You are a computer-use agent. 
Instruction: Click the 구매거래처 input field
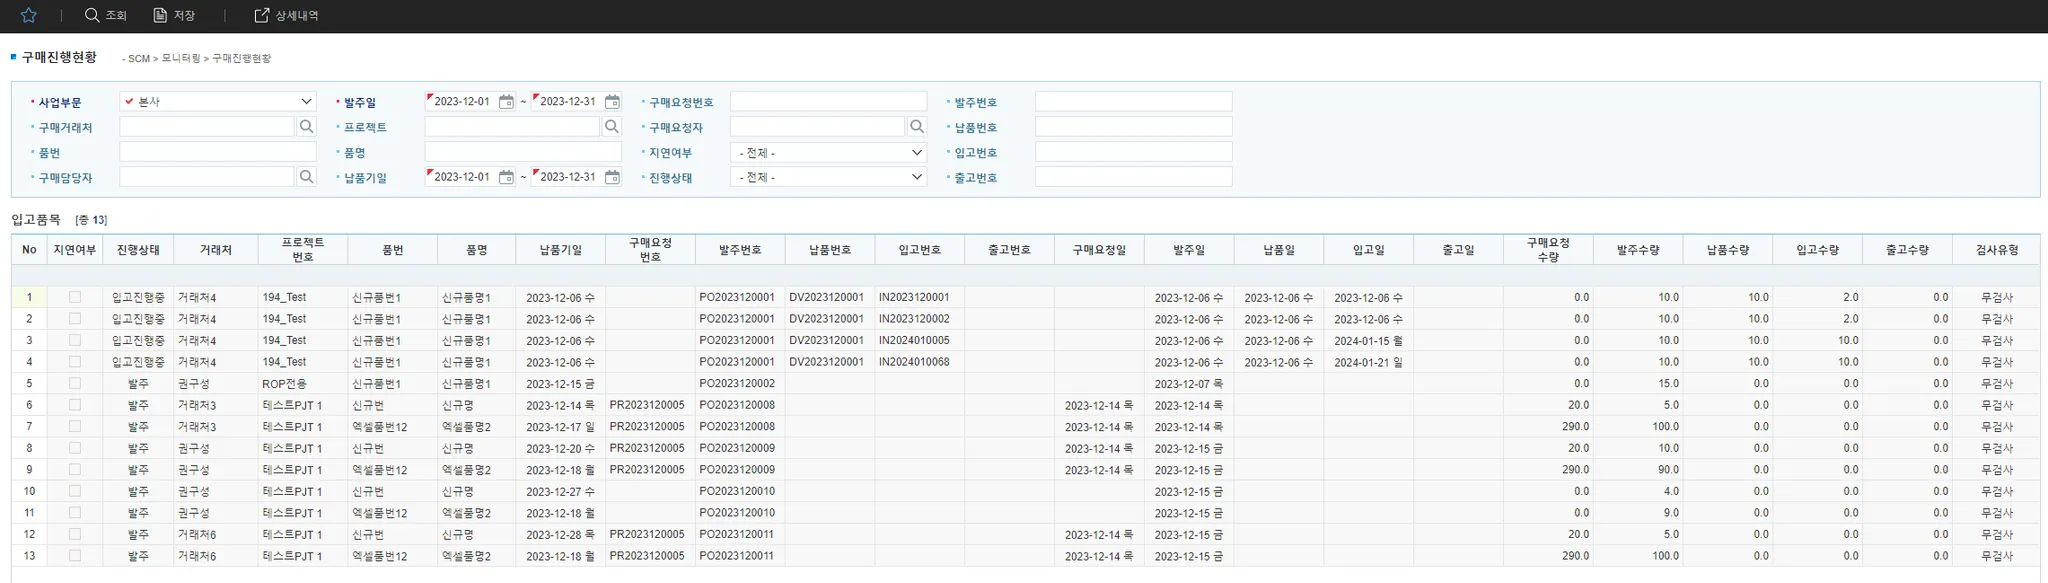207,127
